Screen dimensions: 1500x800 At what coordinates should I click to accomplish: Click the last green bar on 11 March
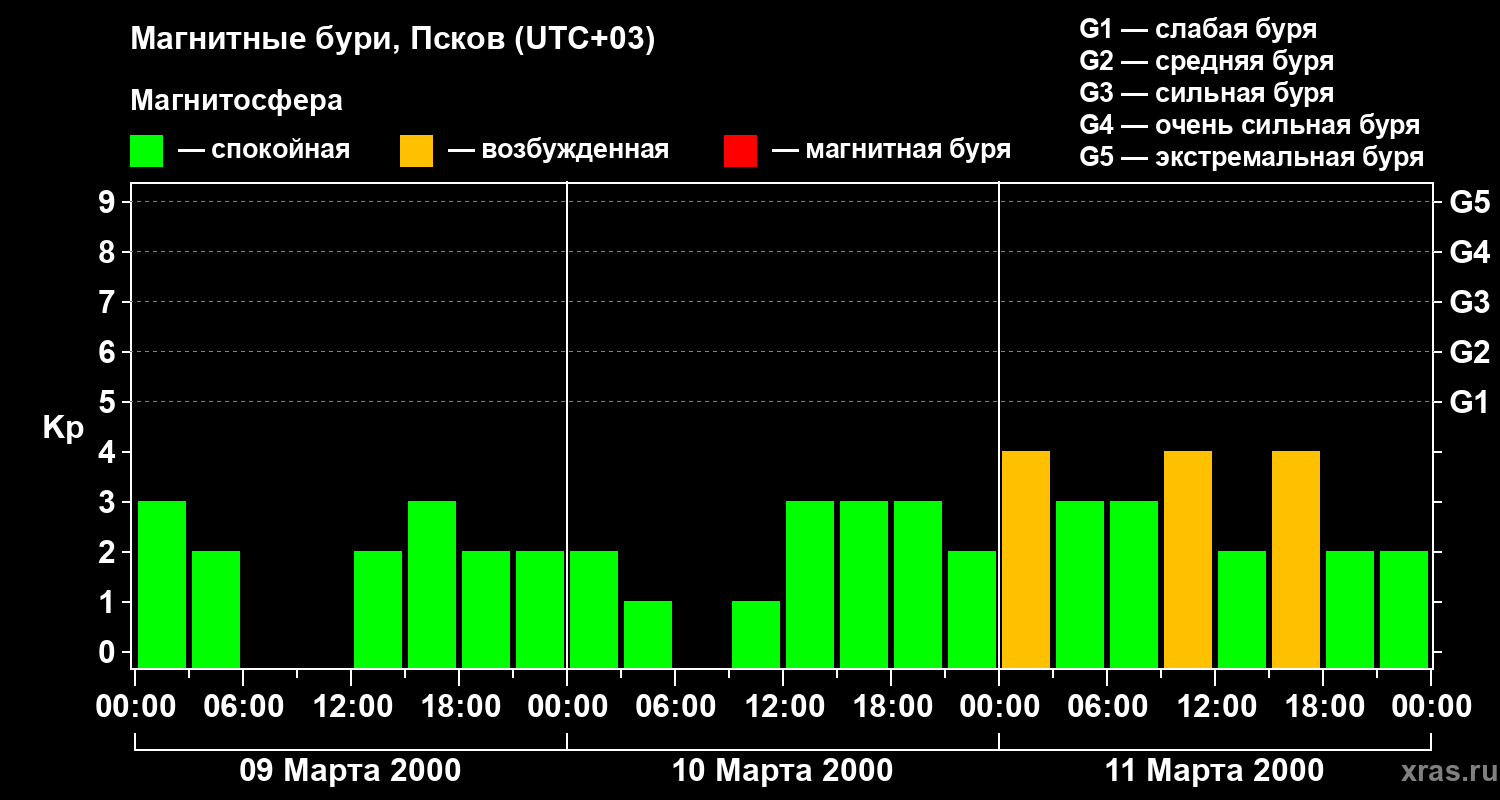pyautogui.click(x=1404, y=610)
